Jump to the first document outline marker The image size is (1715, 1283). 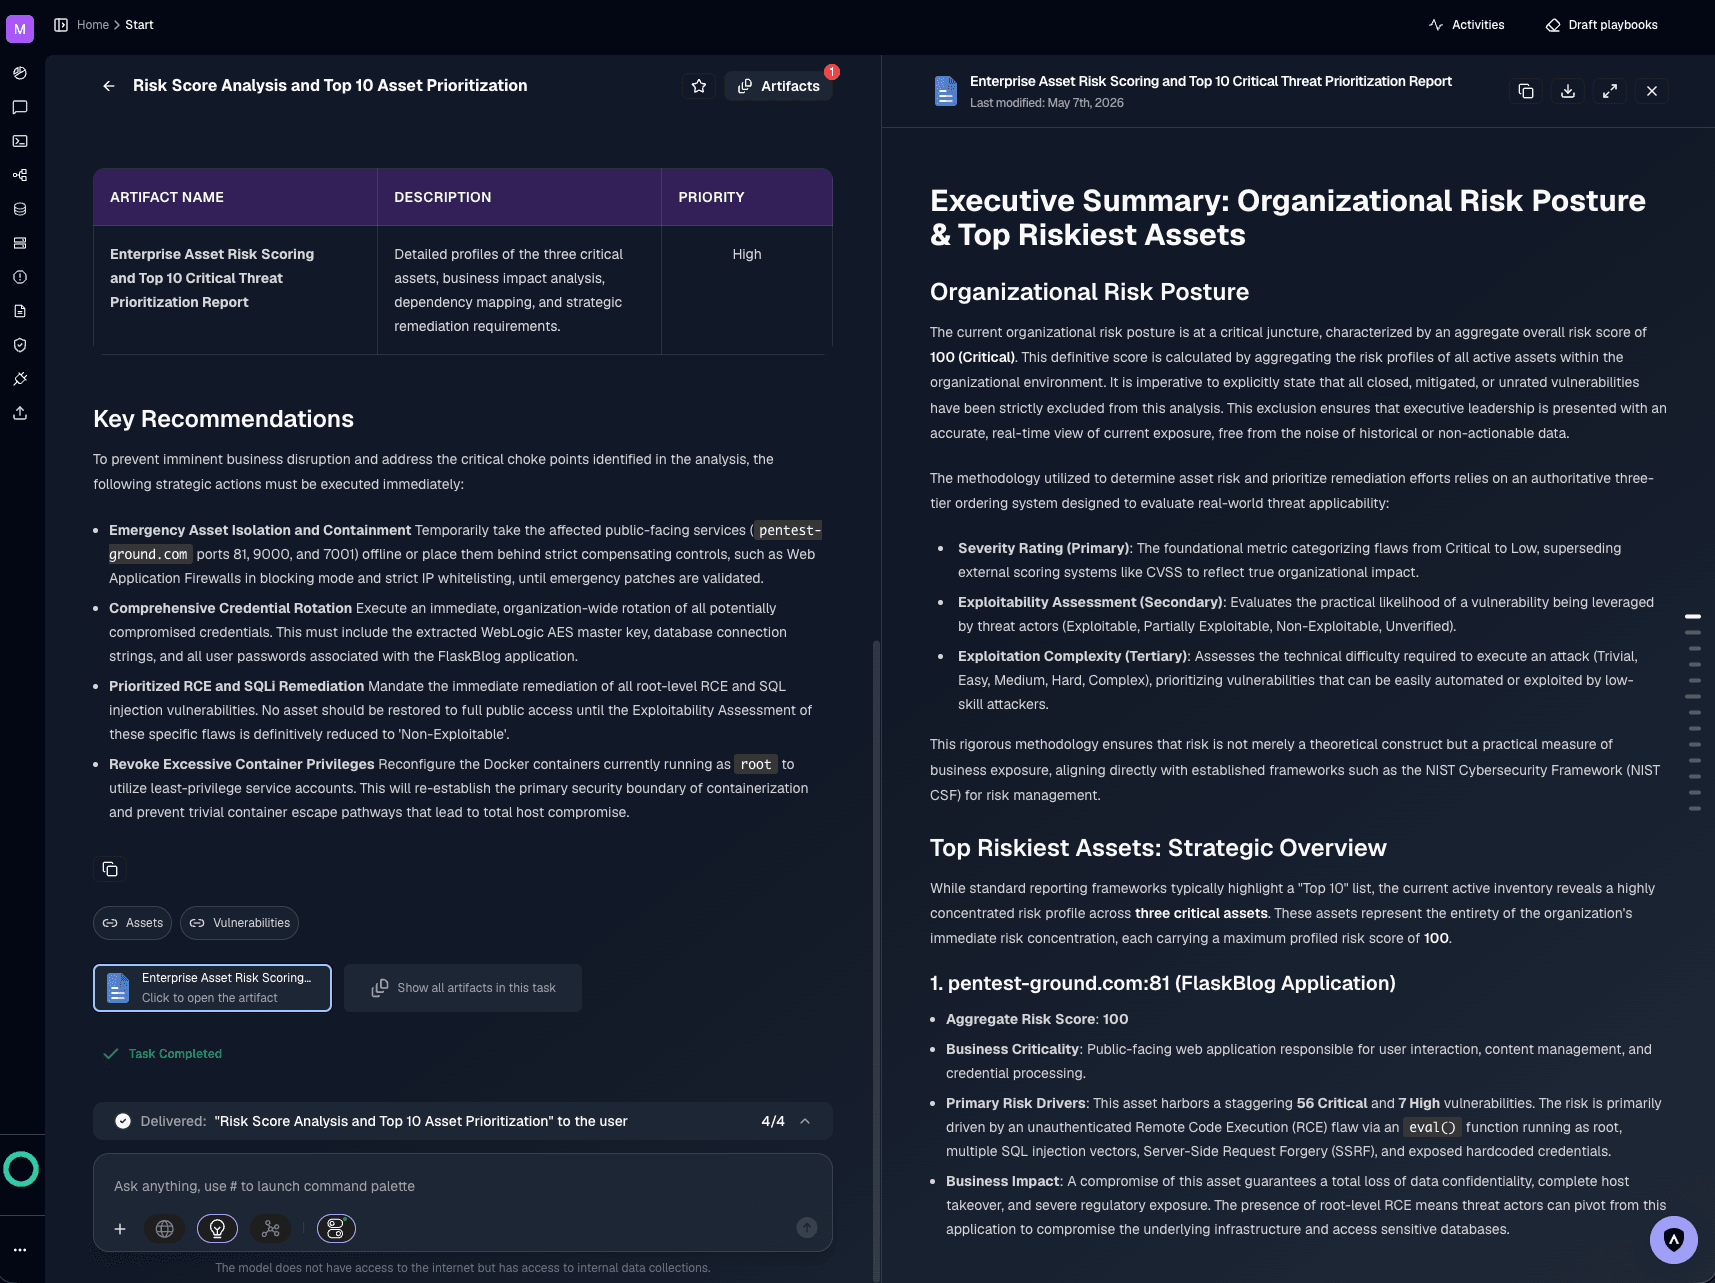1693,616
